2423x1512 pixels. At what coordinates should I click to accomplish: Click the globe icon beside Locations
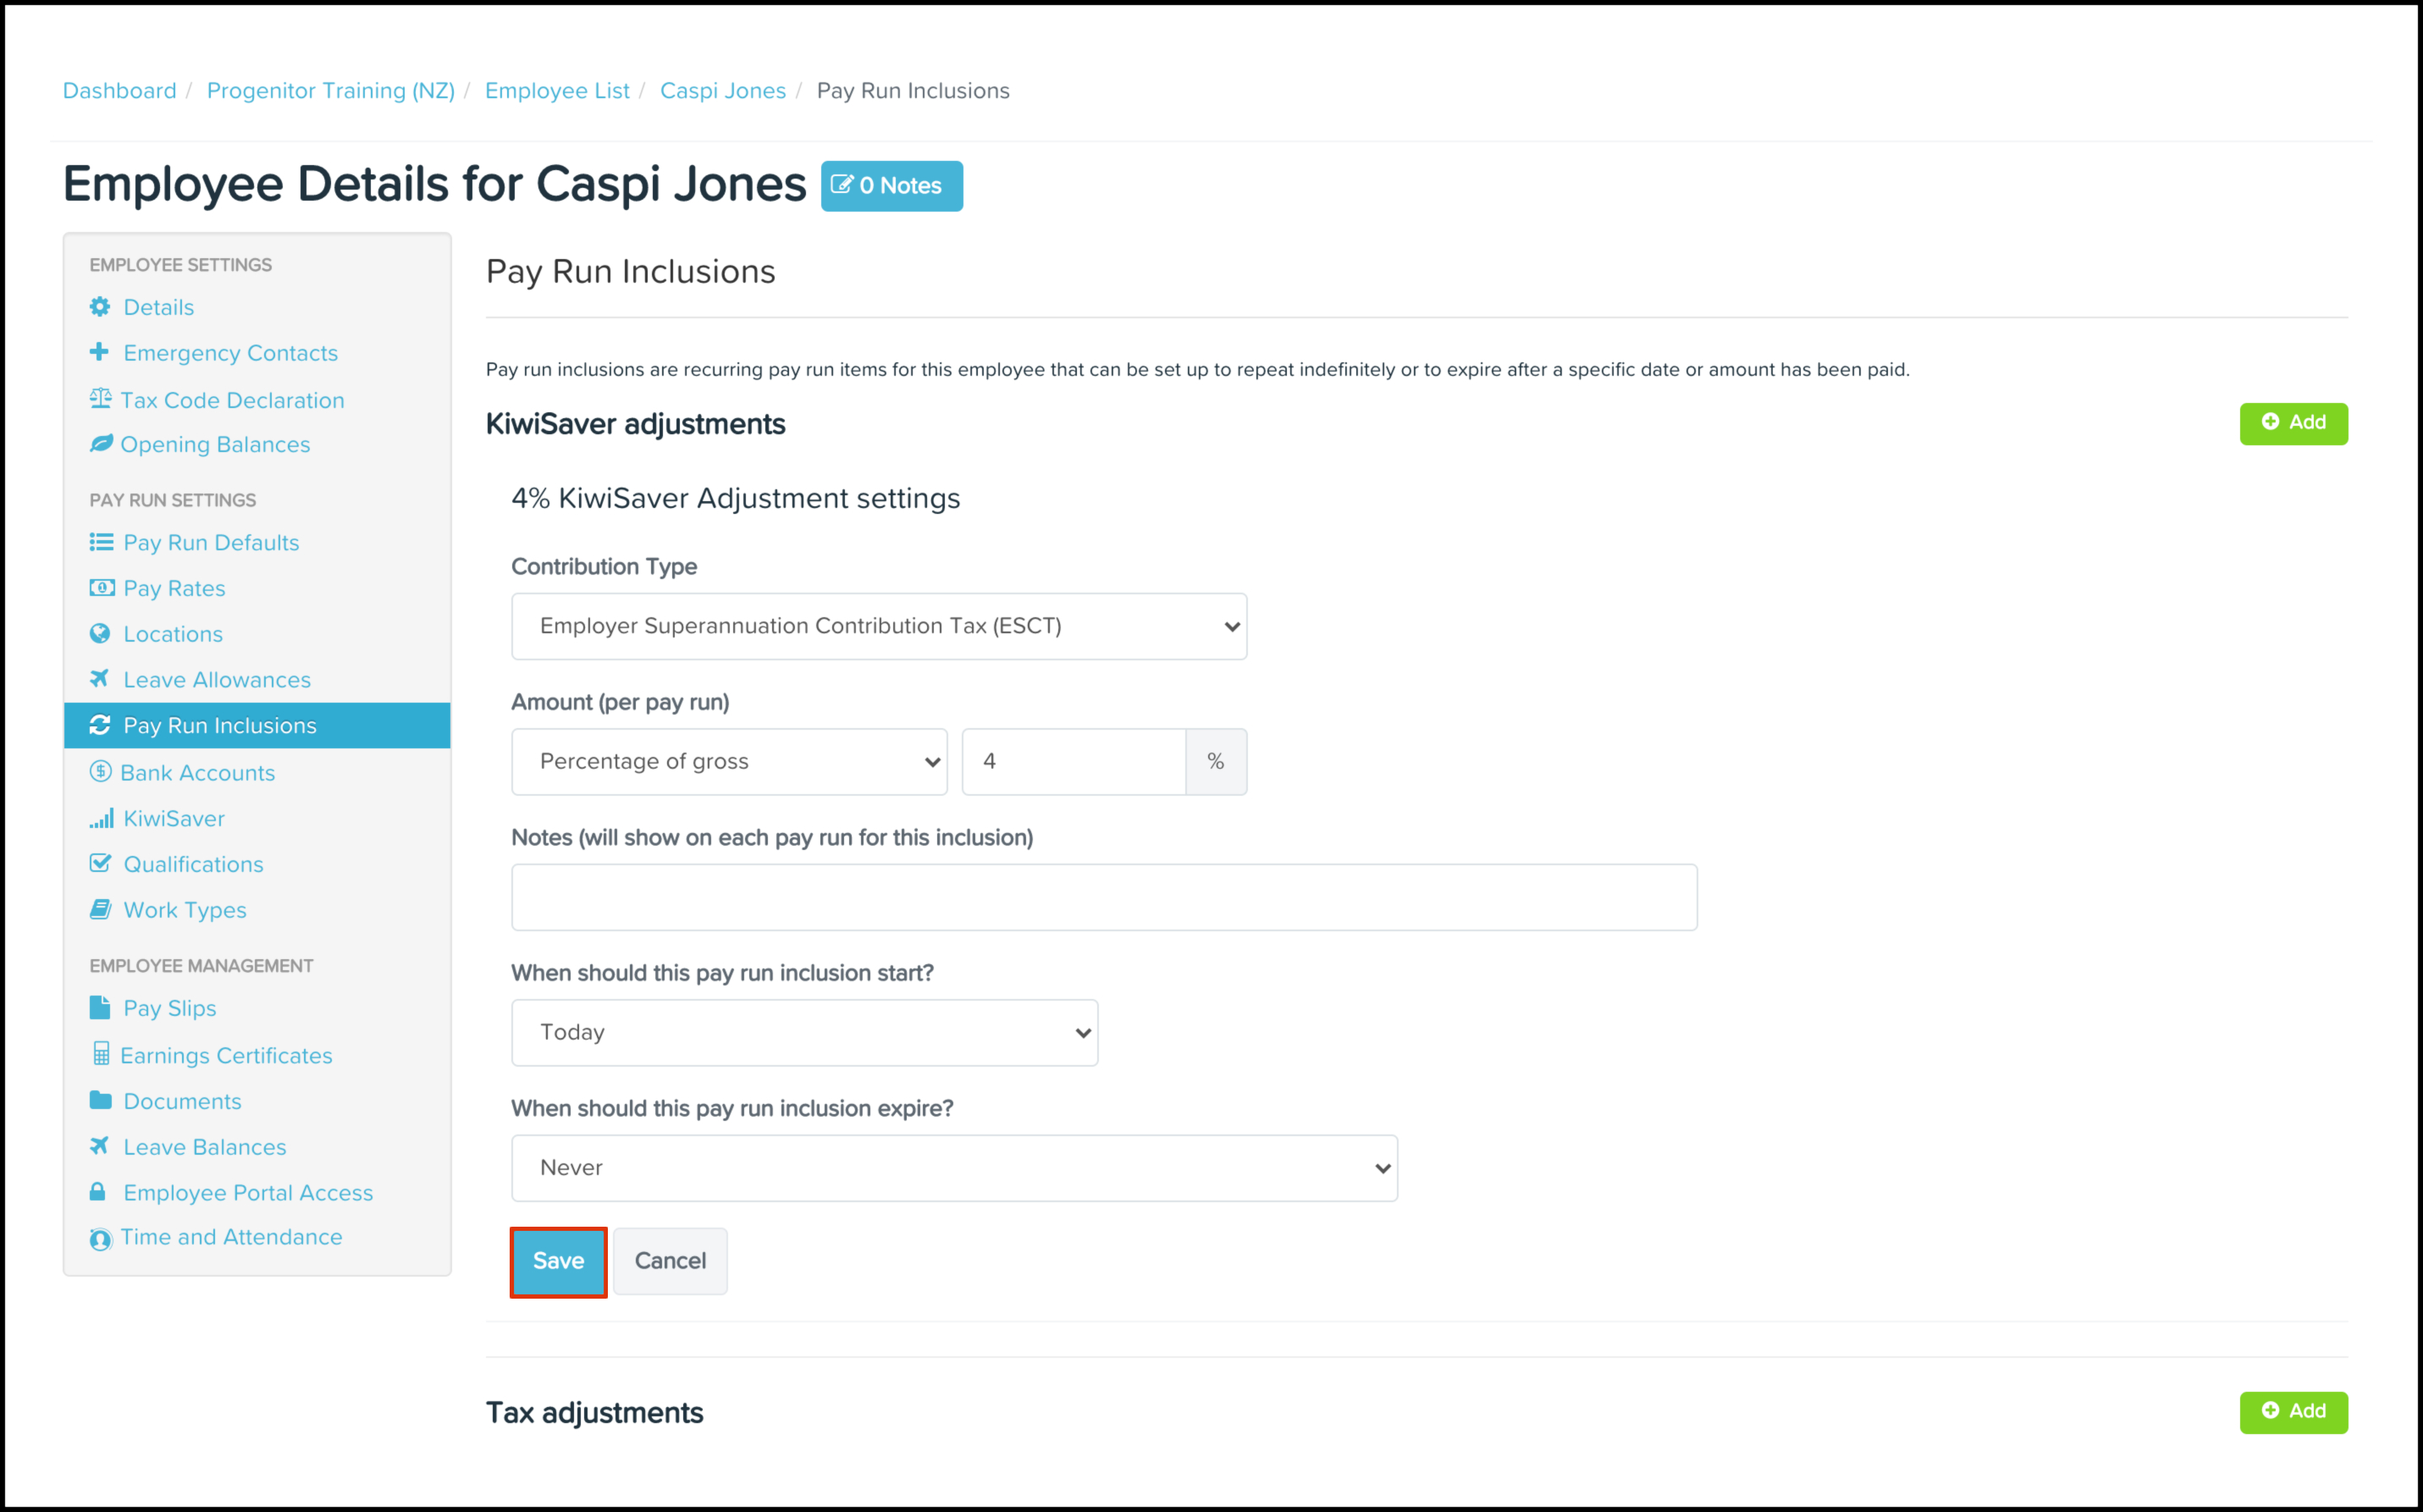click(x=100, y=634)
